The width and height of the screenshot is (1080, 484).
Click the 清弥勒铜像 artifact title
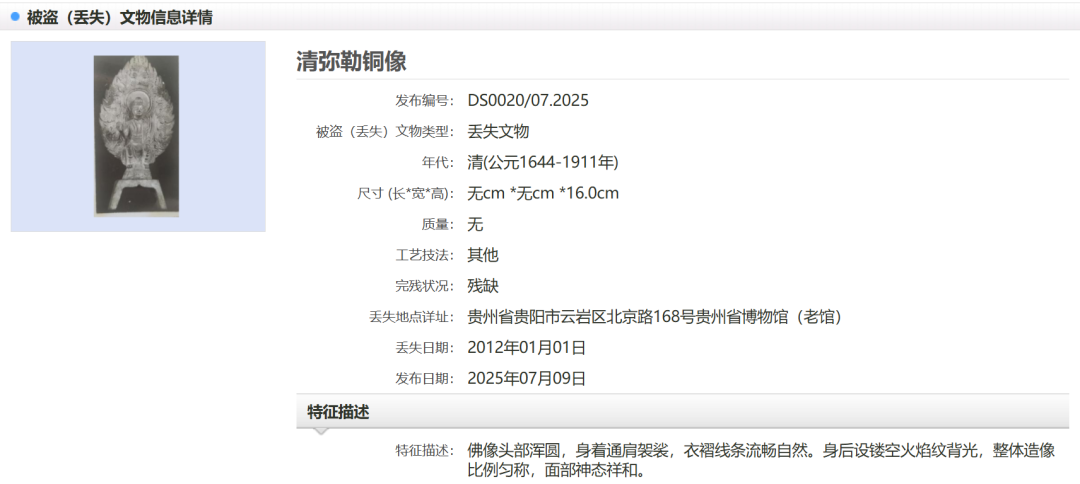click(351, 61)
